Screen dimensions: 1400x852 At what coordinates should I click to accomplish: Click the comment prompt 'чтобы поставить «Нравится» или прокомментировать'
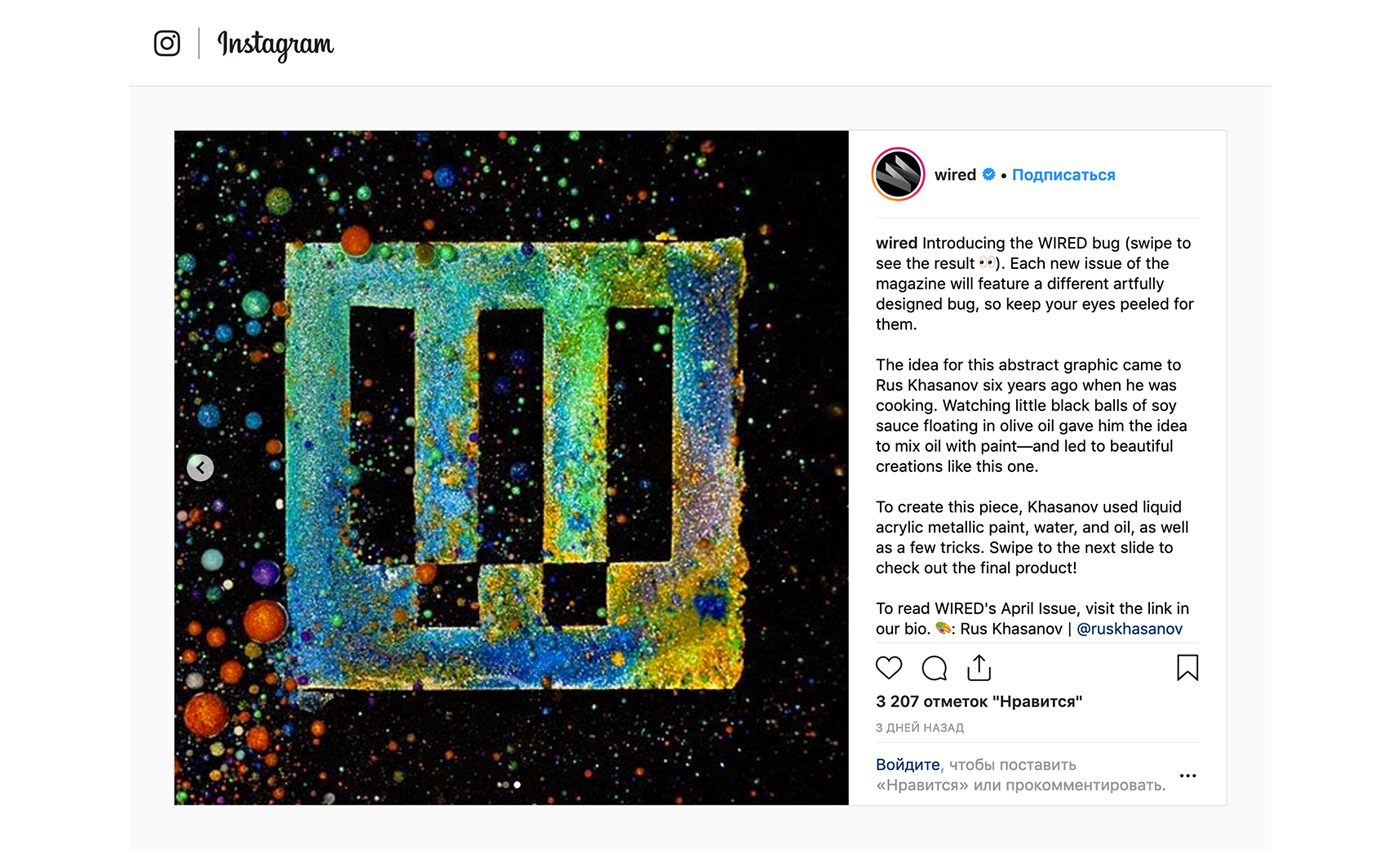pyautogui.click(x=1021, y=775)
